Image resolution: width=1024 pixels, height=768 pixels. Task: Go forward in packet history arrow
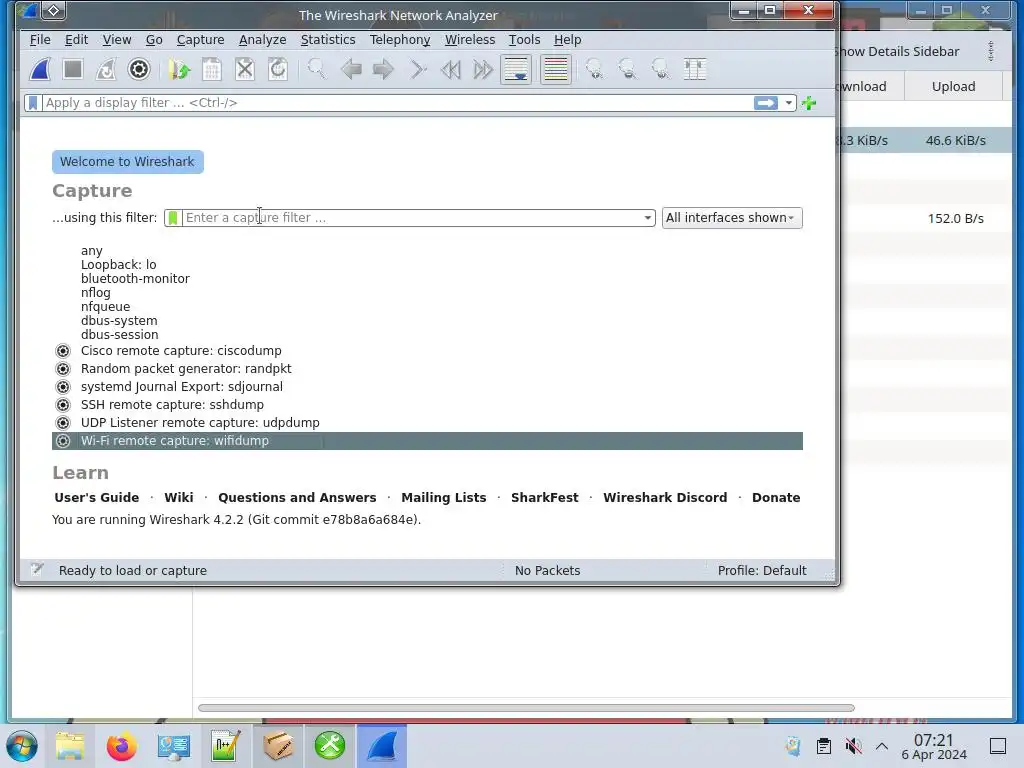pyautogui.click(x=383, y=69)
